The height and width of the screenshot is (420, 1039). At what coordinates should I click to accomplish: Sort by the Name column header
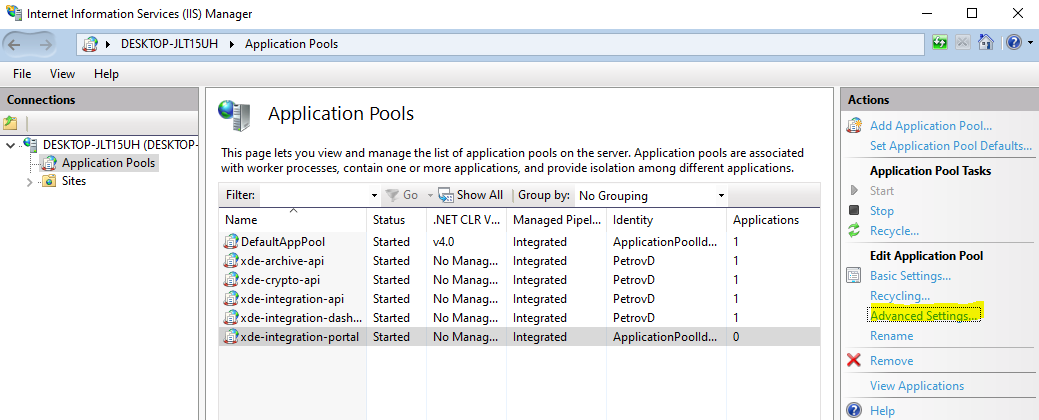pyautogui.click(x=292, y=220)
